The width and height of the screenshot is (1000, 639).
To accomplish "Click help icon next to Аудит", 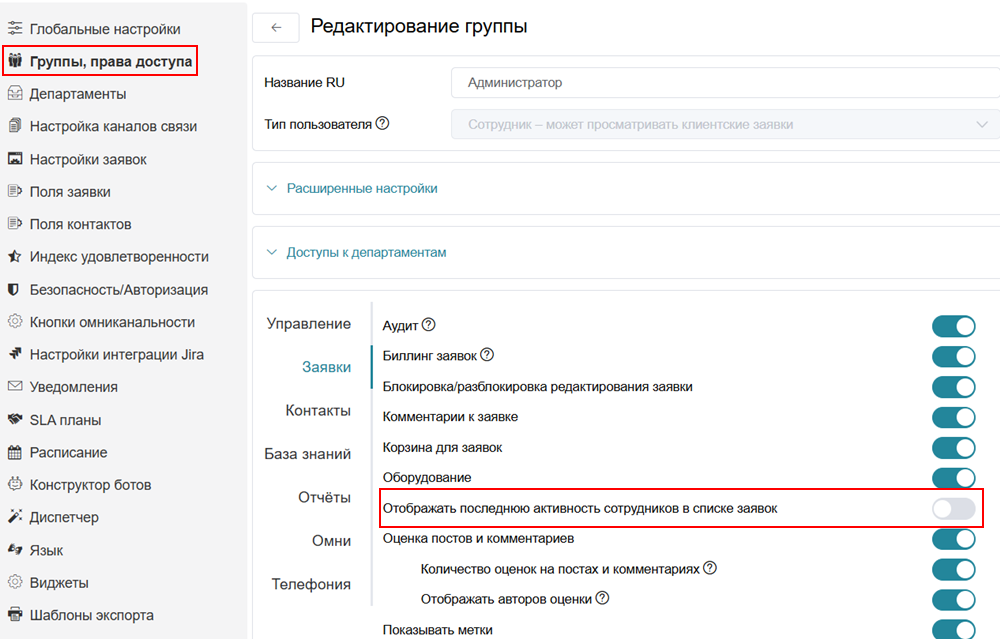I will [429, 325].
